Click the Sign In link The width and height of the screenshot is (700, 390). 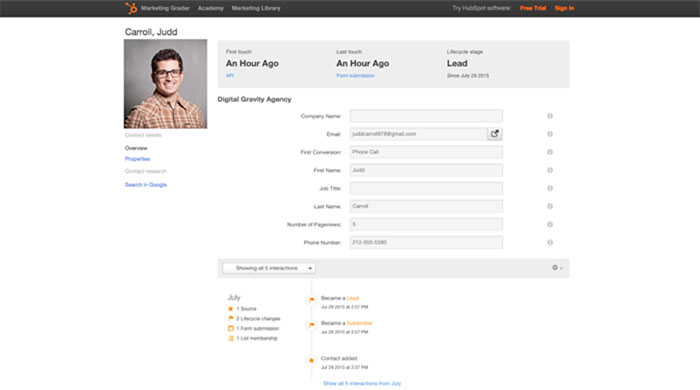[x=564, y=8]
